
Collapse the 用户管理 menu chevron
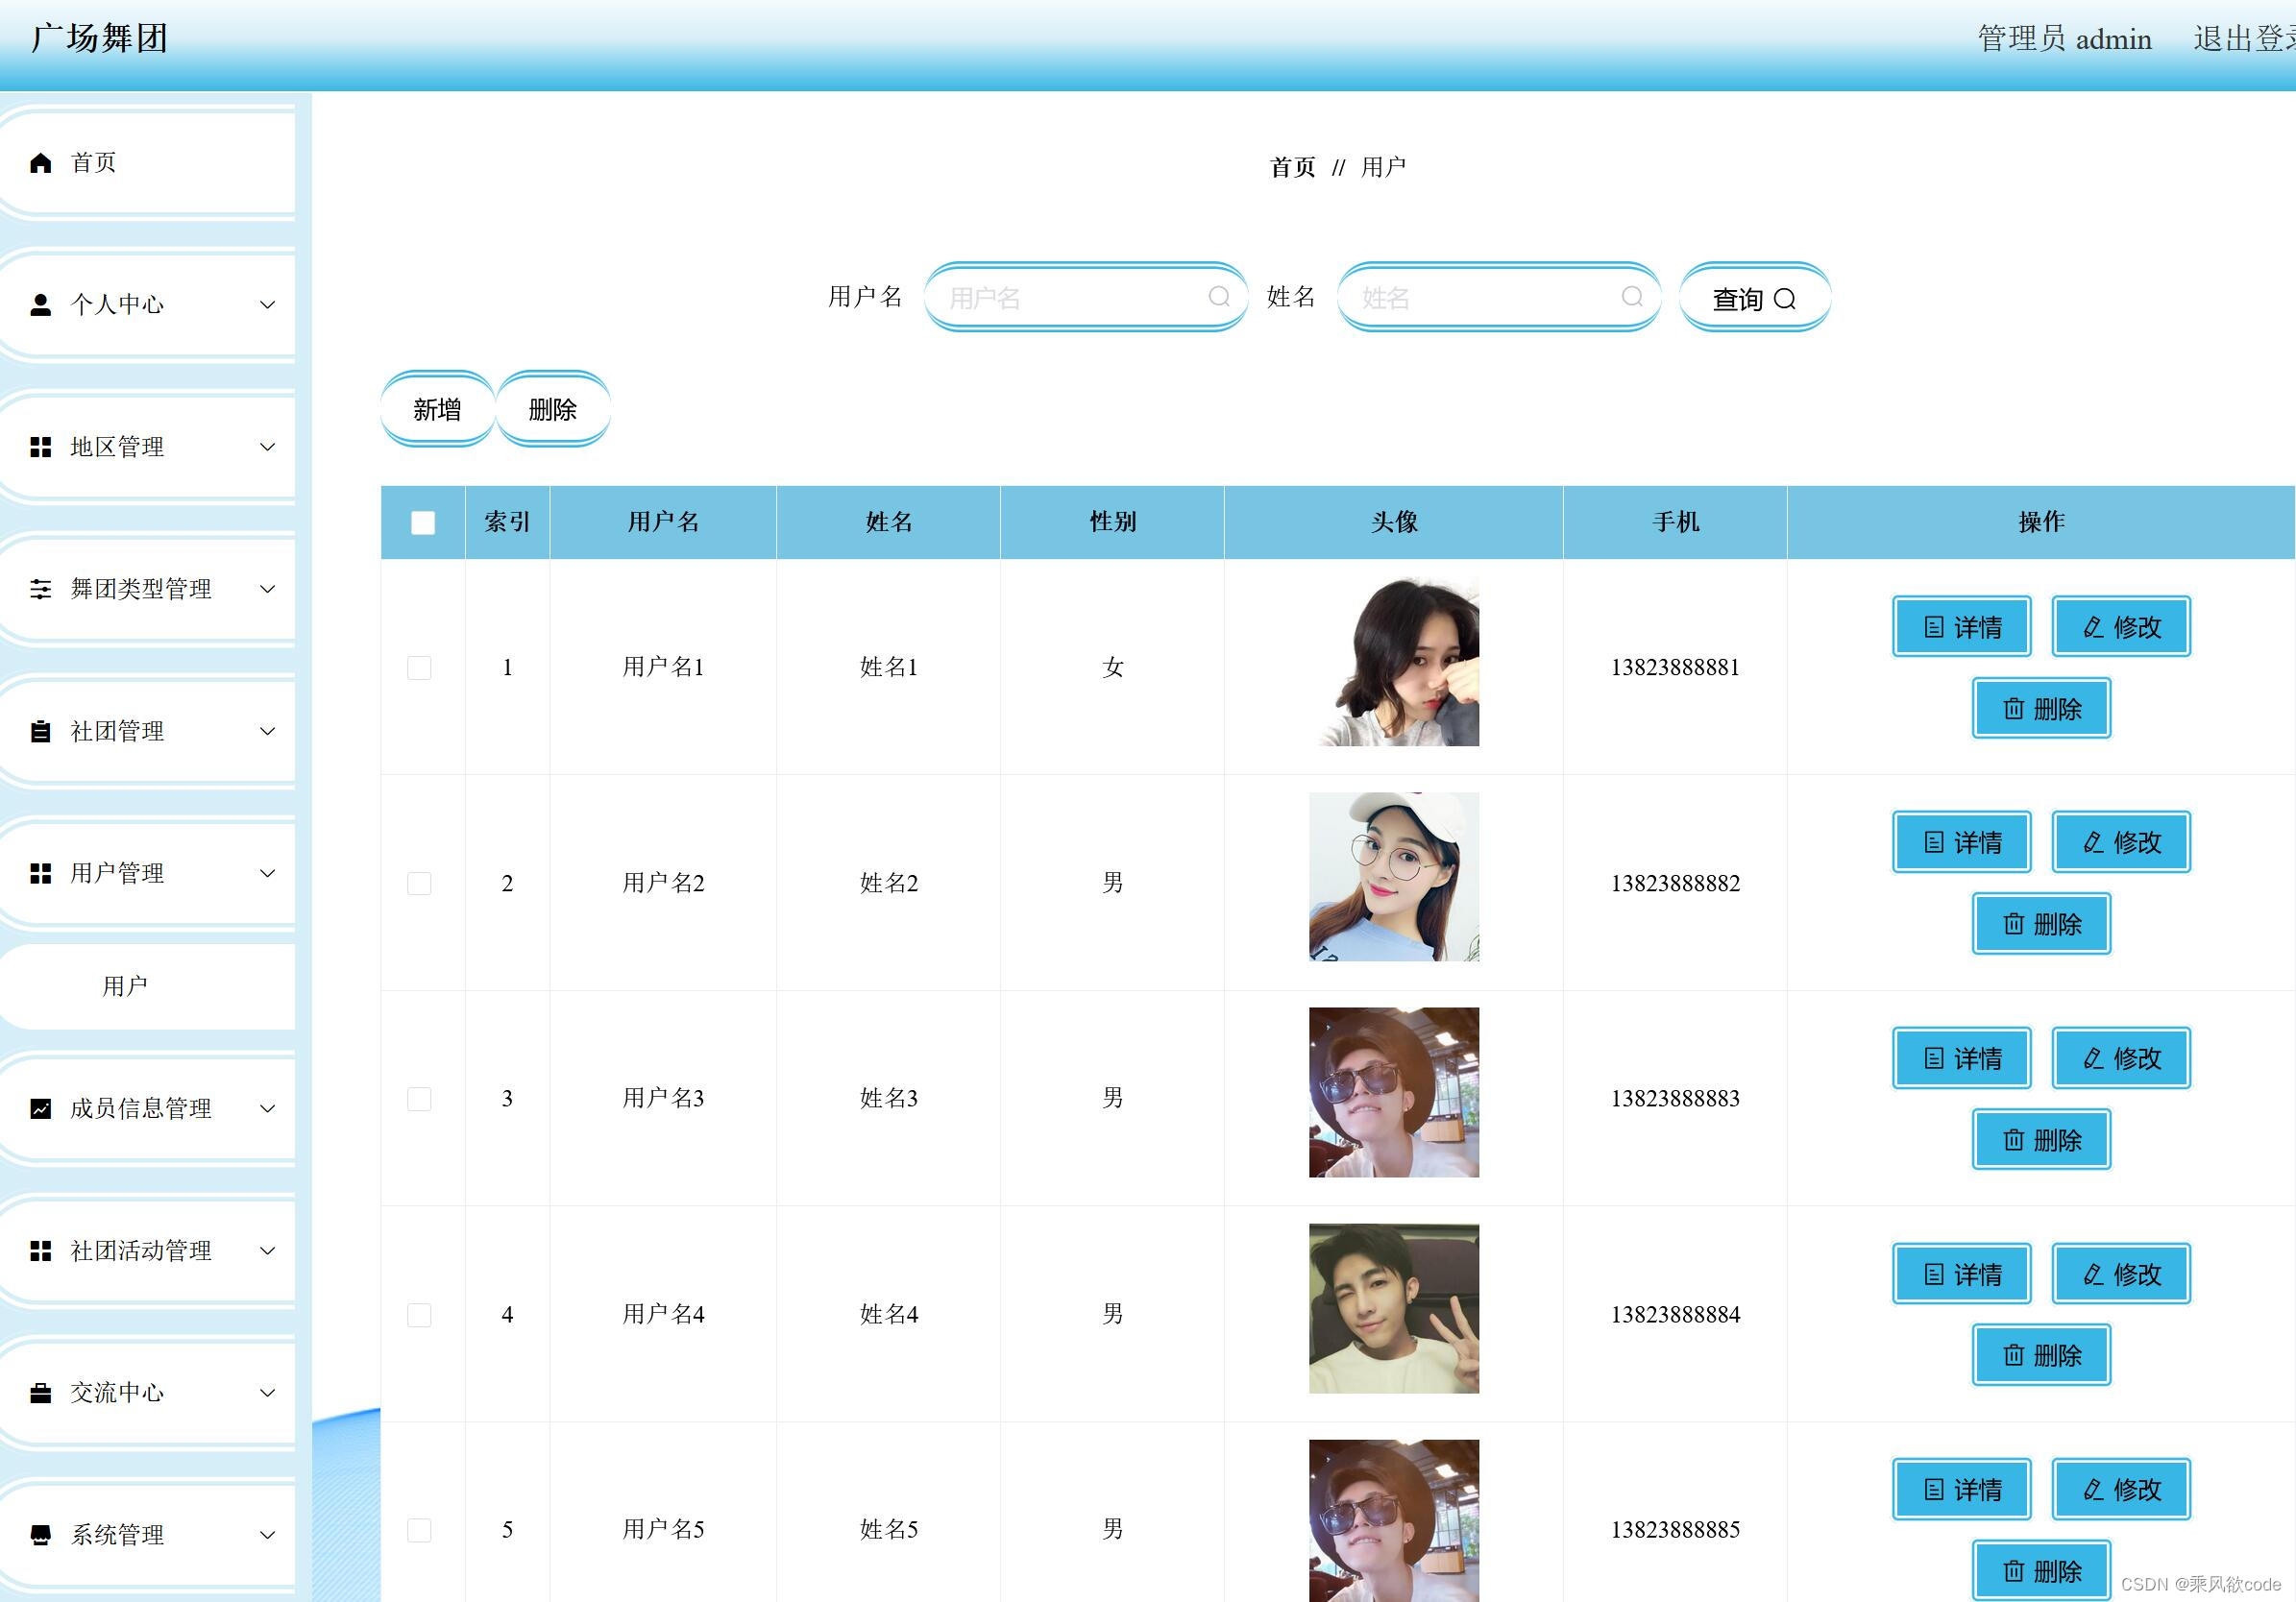click(x=267, y=873)
